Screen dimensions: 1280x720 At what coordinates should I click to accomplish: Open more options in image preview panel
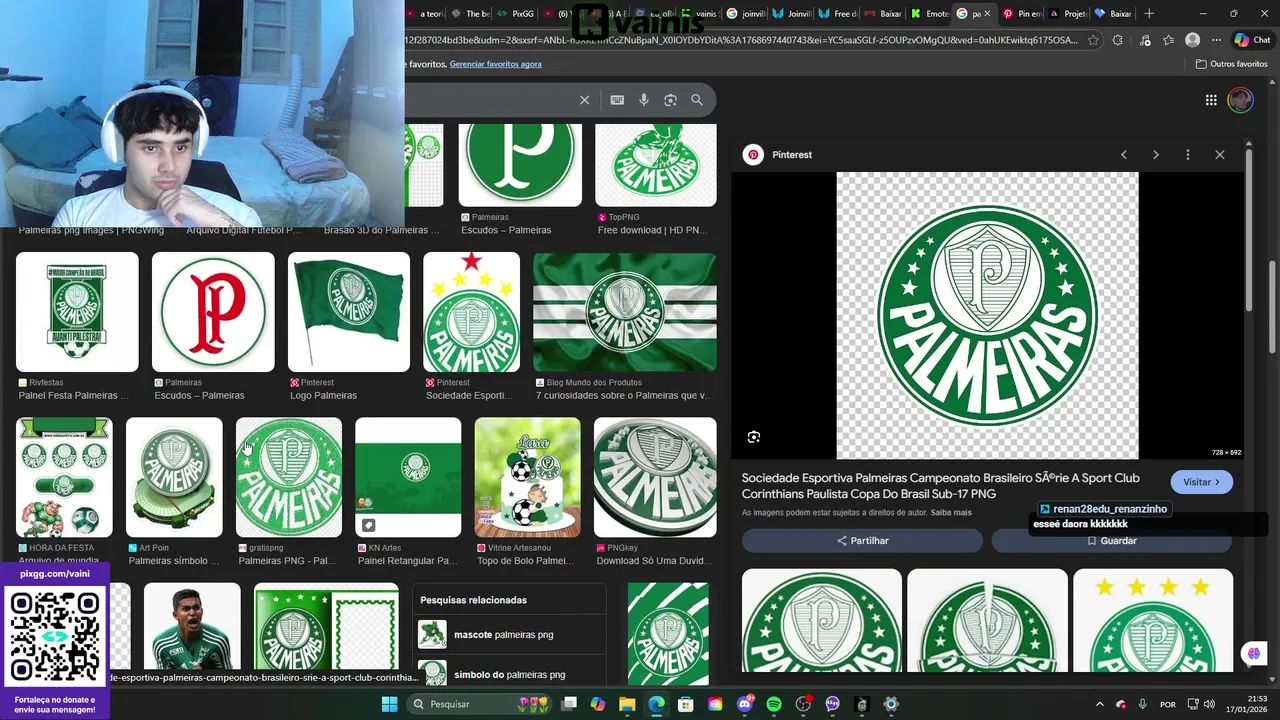click(x=1188, y=155)
